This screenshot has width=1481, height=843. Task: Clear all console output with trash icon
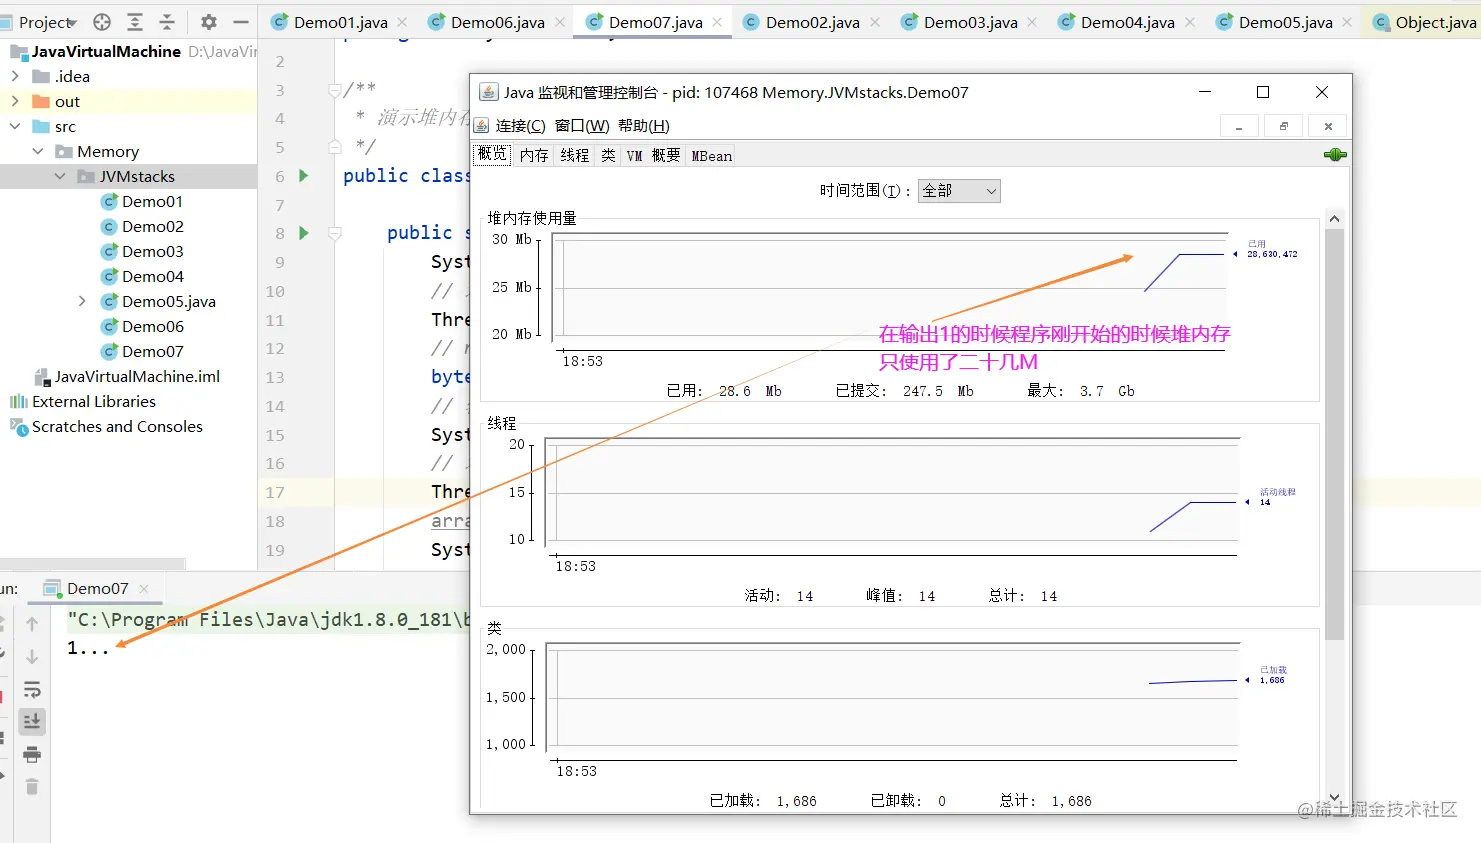[x=32, y=787]
